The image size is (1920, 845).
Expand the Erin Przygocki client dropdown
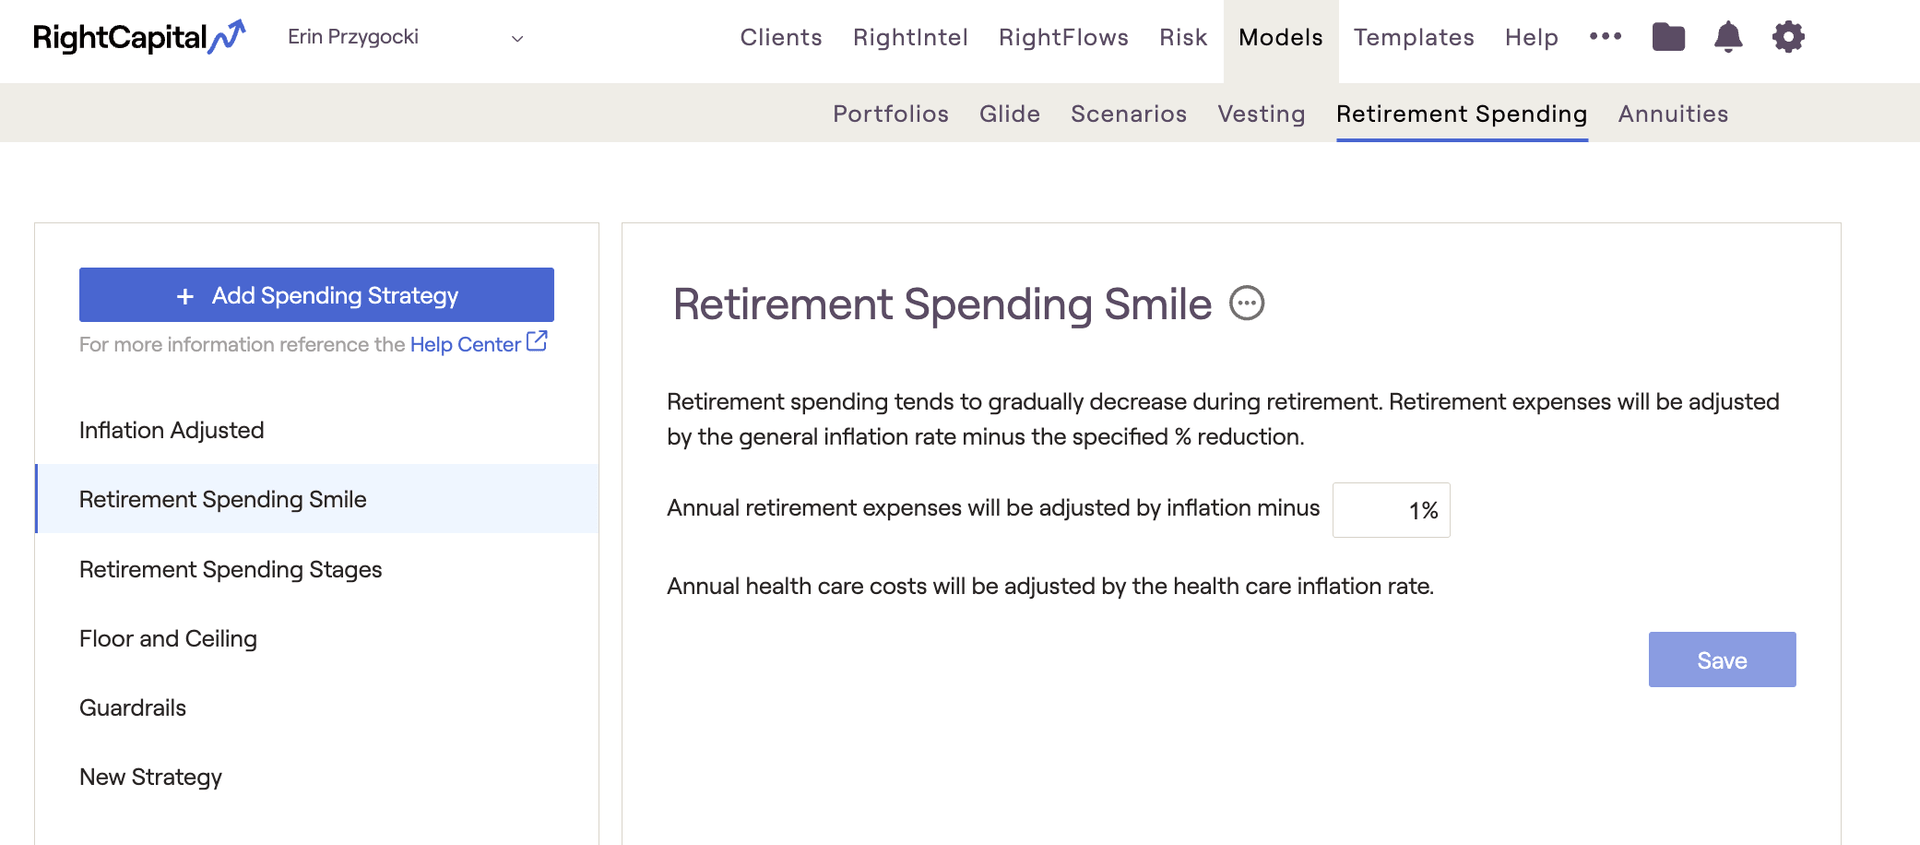point(405,37)
